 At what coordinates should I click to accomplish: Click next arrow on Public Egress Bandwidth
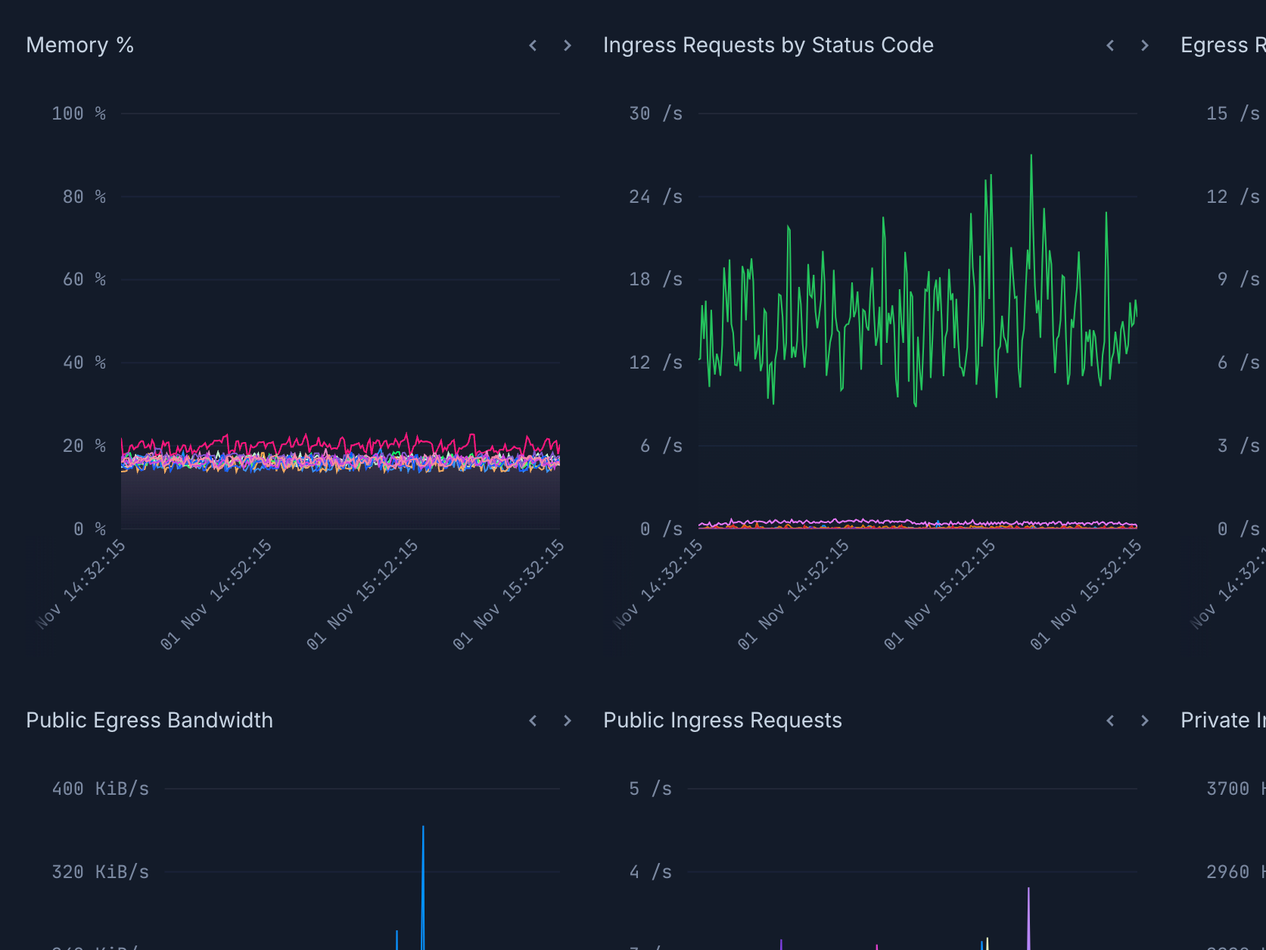tap(567, 721)
